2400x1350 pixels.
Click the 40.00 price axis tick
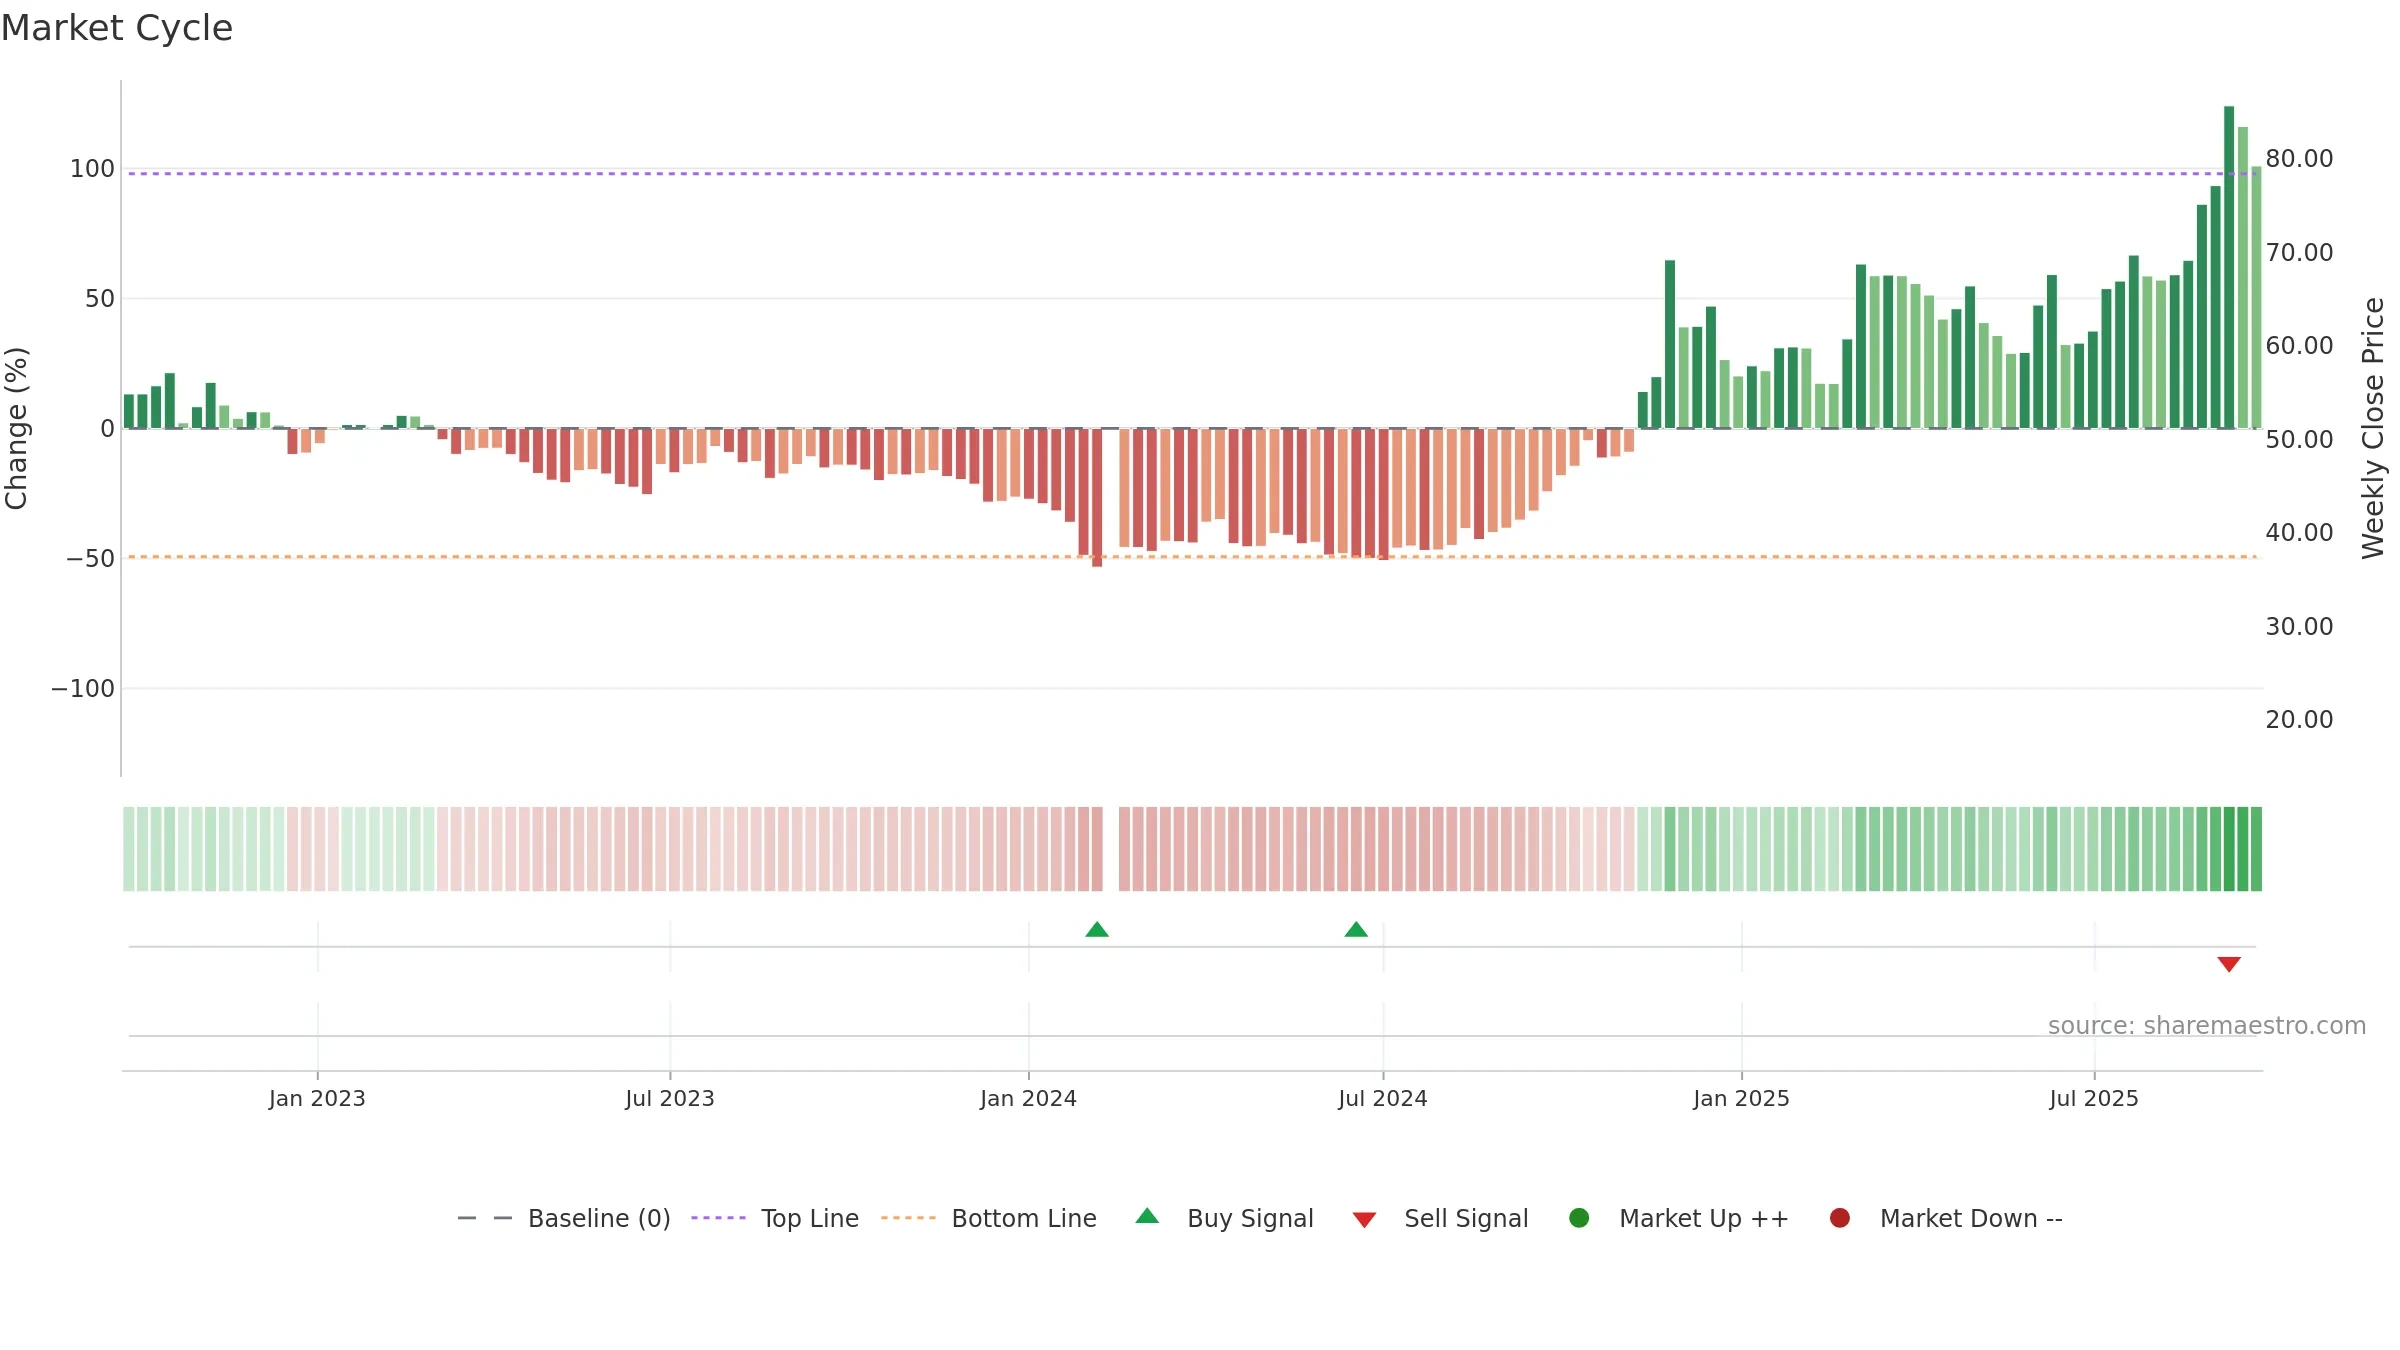pyautogui.click(x=2299, y=533)
